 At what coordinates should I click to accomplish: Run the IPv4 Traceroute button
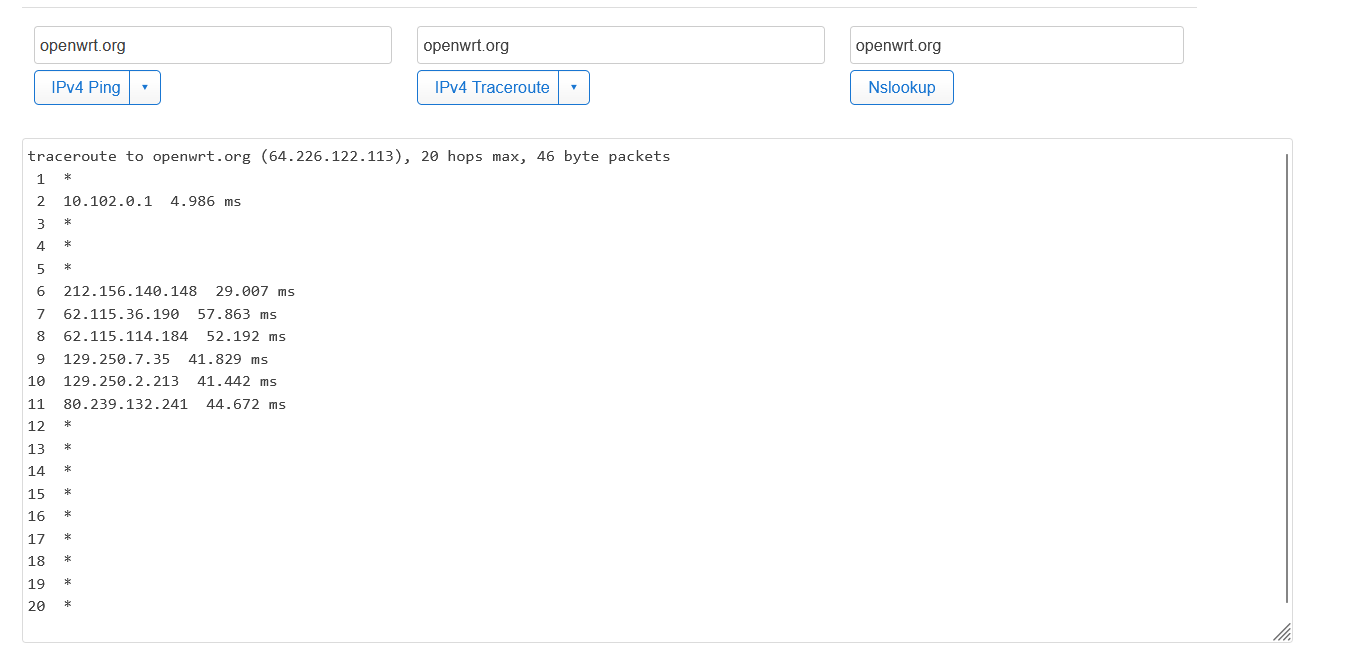[x=488, y=87]
